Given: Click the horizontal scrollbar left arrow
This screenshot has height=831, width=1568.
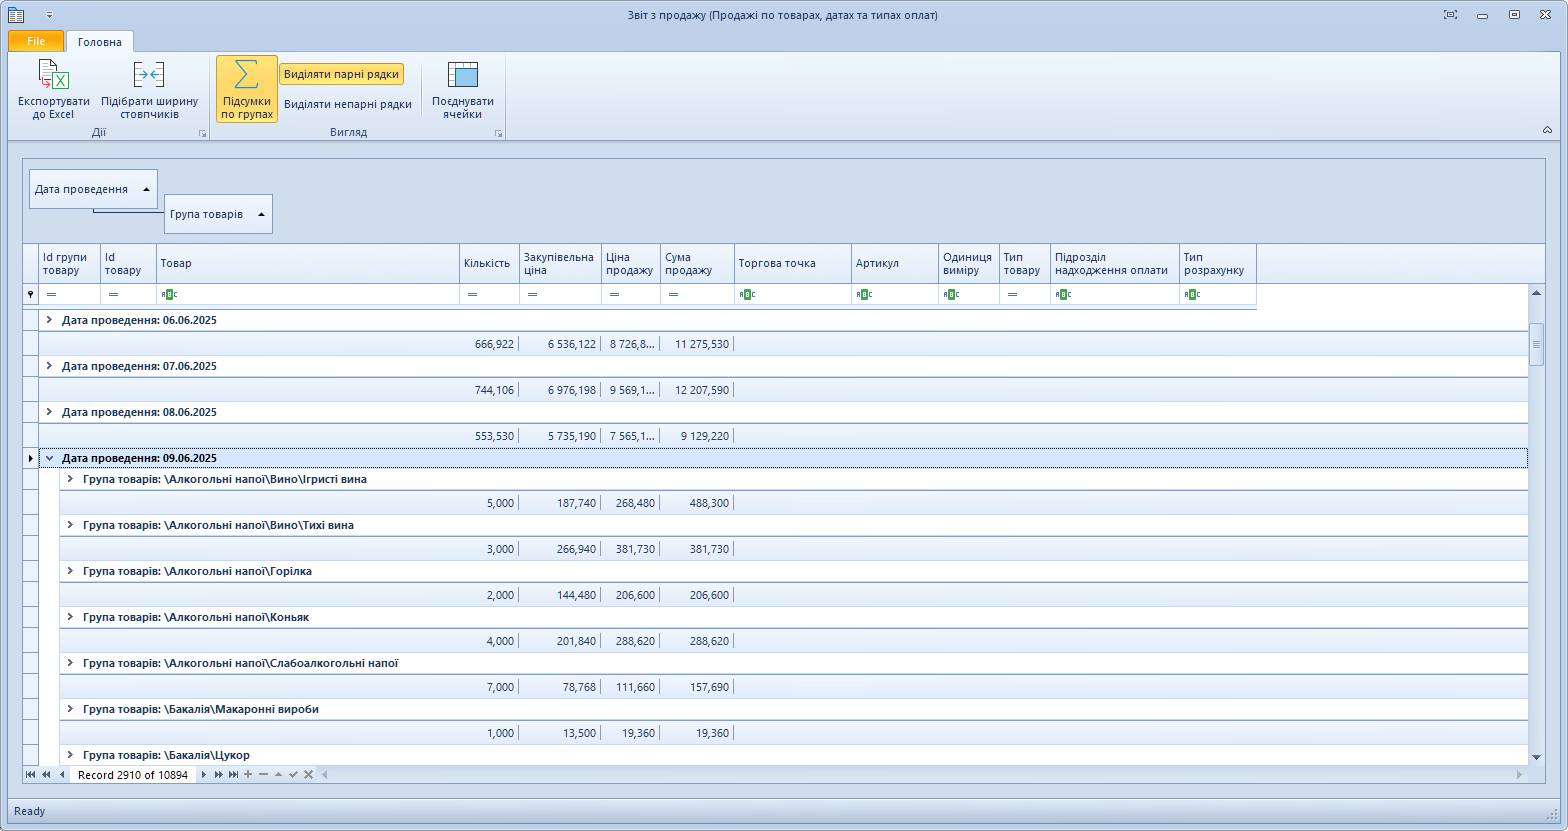Looking at the screenshot, I should pos(324,775).
